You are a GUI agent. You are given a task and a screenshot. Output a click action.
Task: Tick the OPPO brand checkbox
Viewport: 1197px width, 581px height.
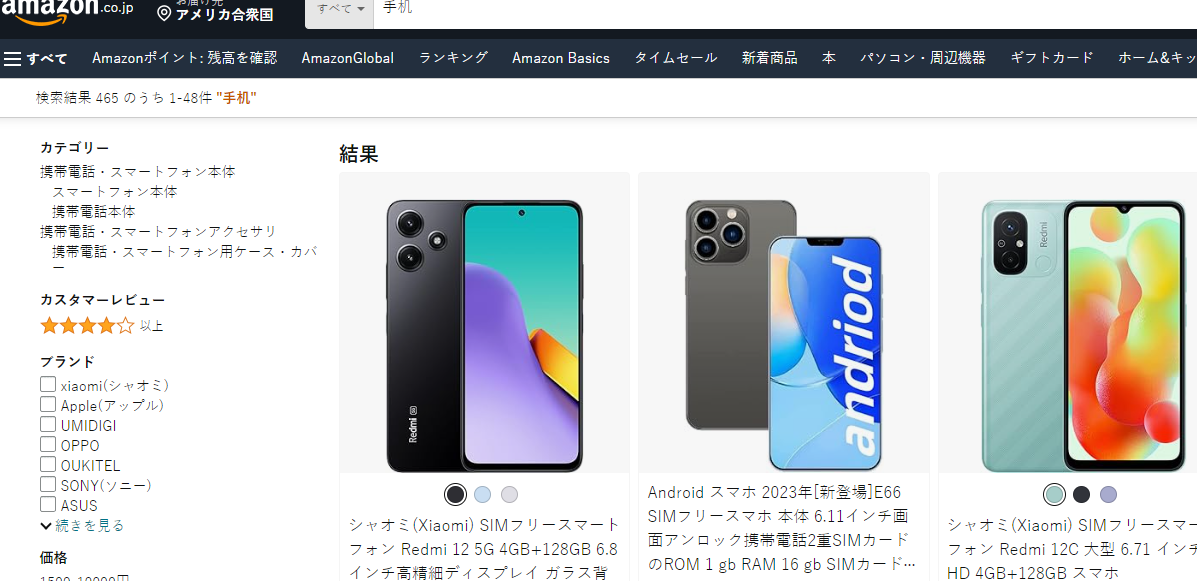pos(48,444)
